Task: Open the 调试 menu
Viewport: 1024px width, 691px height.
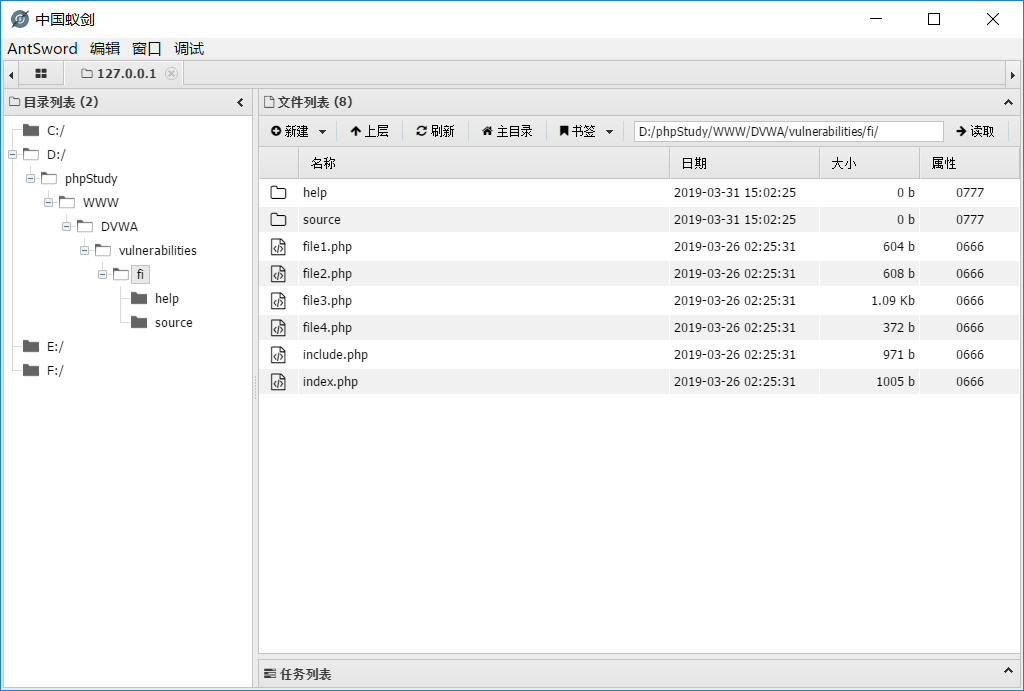Action: [x=189, y=48]
